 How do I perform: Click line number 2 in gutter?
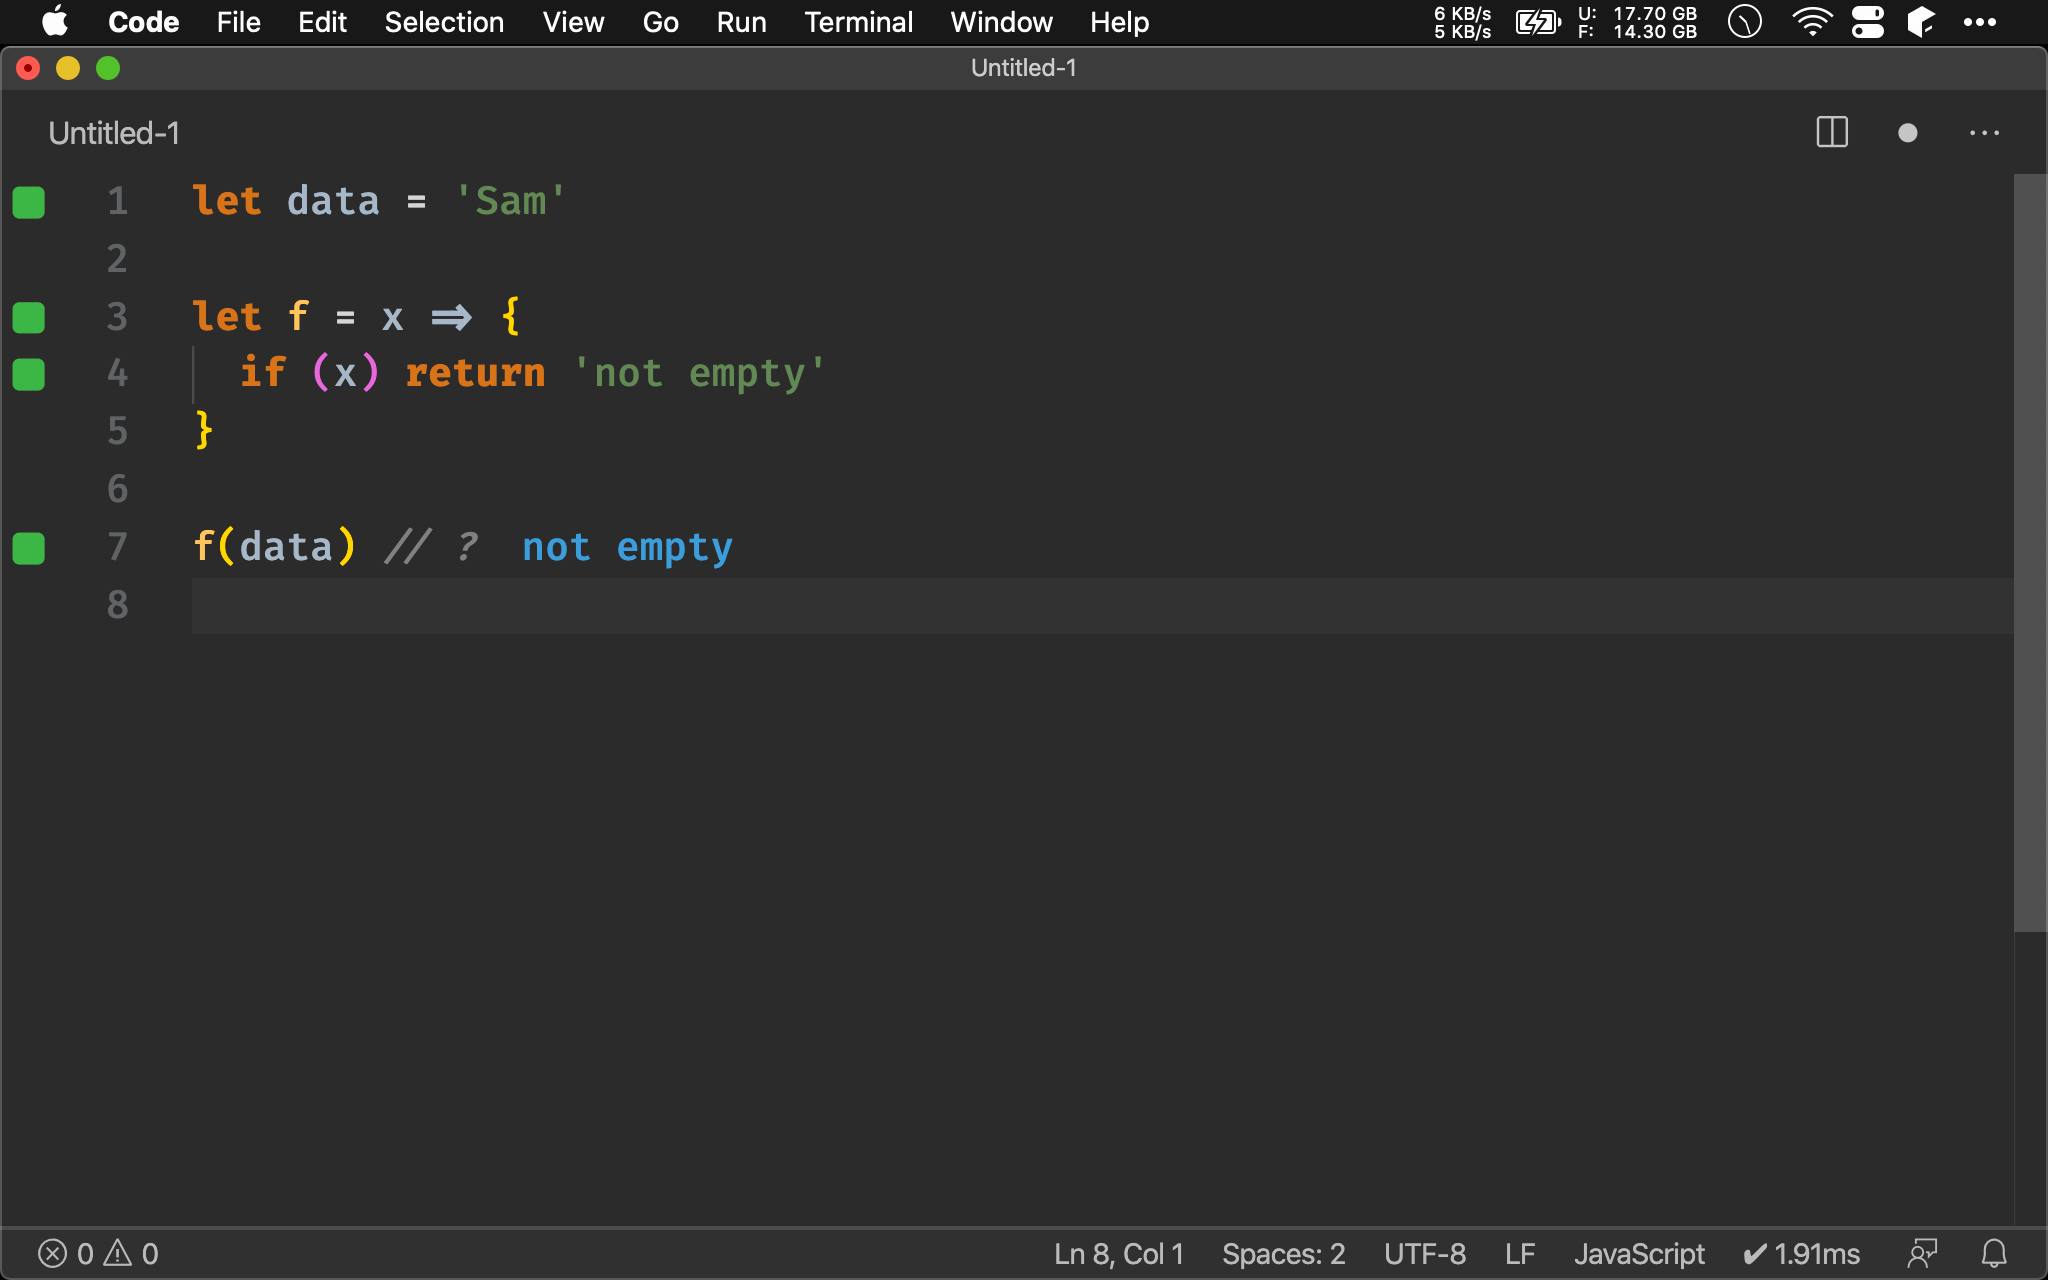tap(118, 259)
